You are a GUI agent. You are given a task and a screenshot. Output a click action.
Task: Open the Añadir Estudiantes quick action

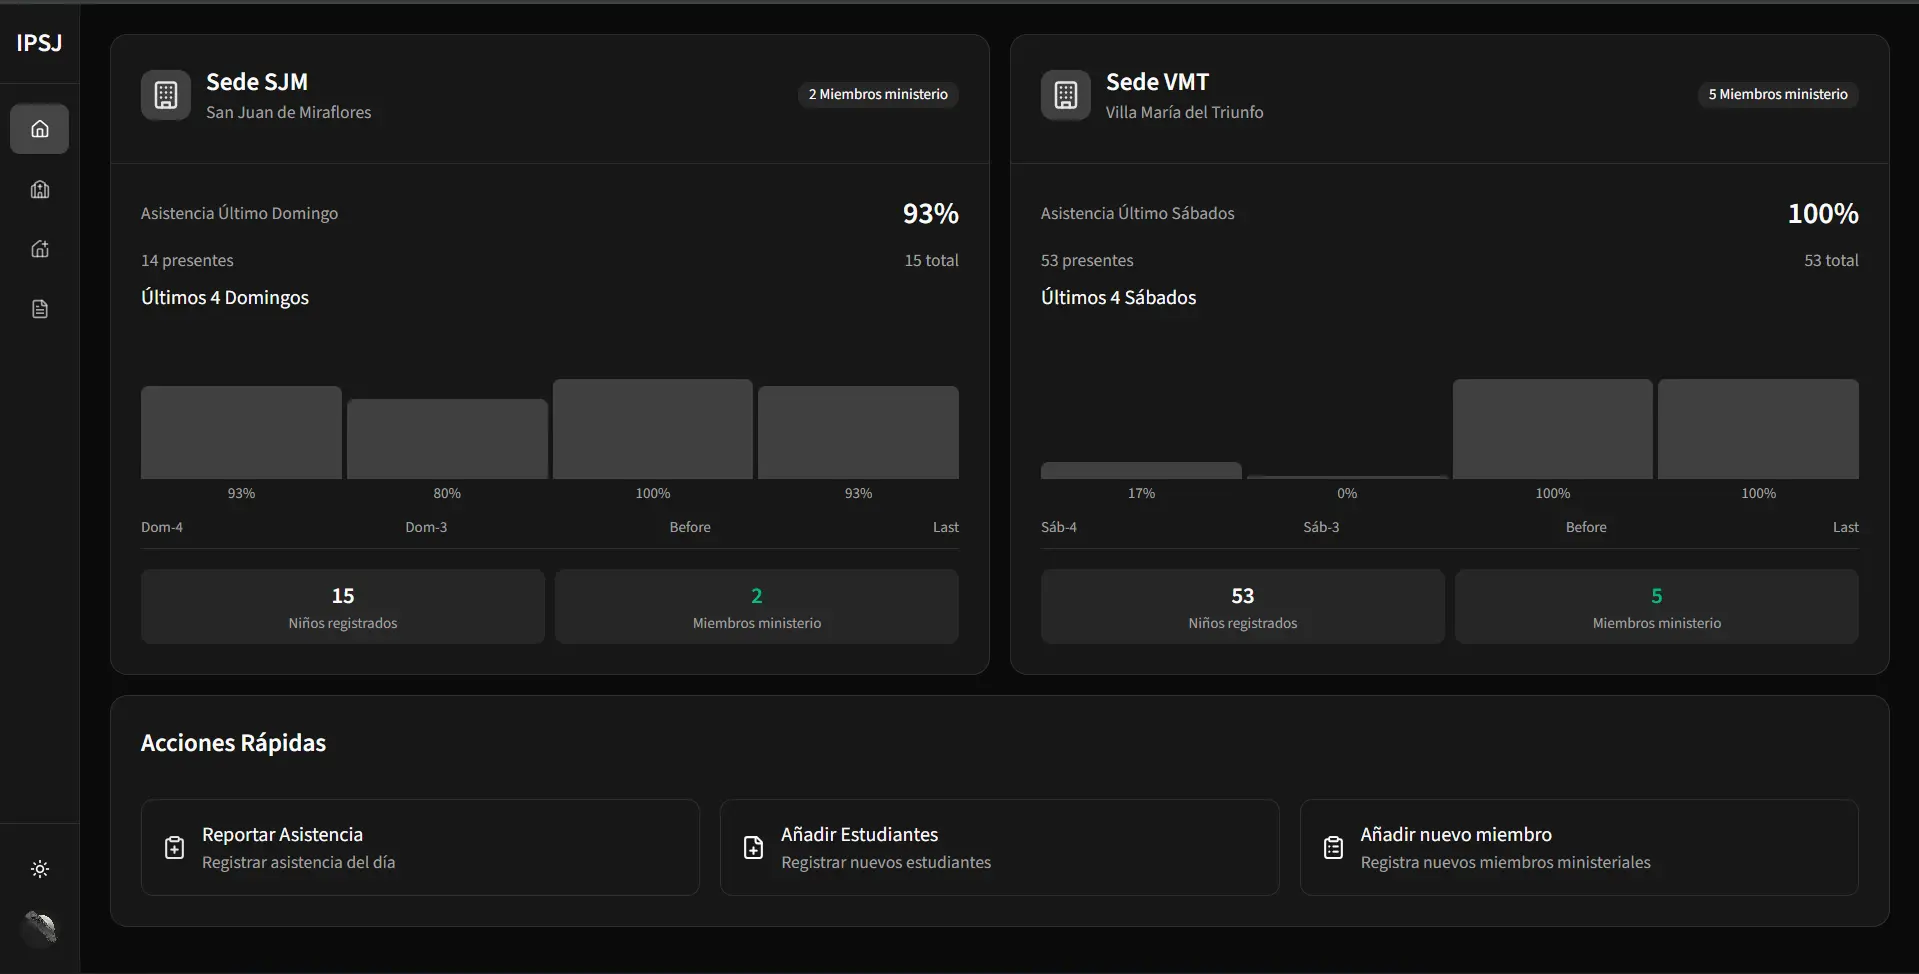click(x=999, y=847)
